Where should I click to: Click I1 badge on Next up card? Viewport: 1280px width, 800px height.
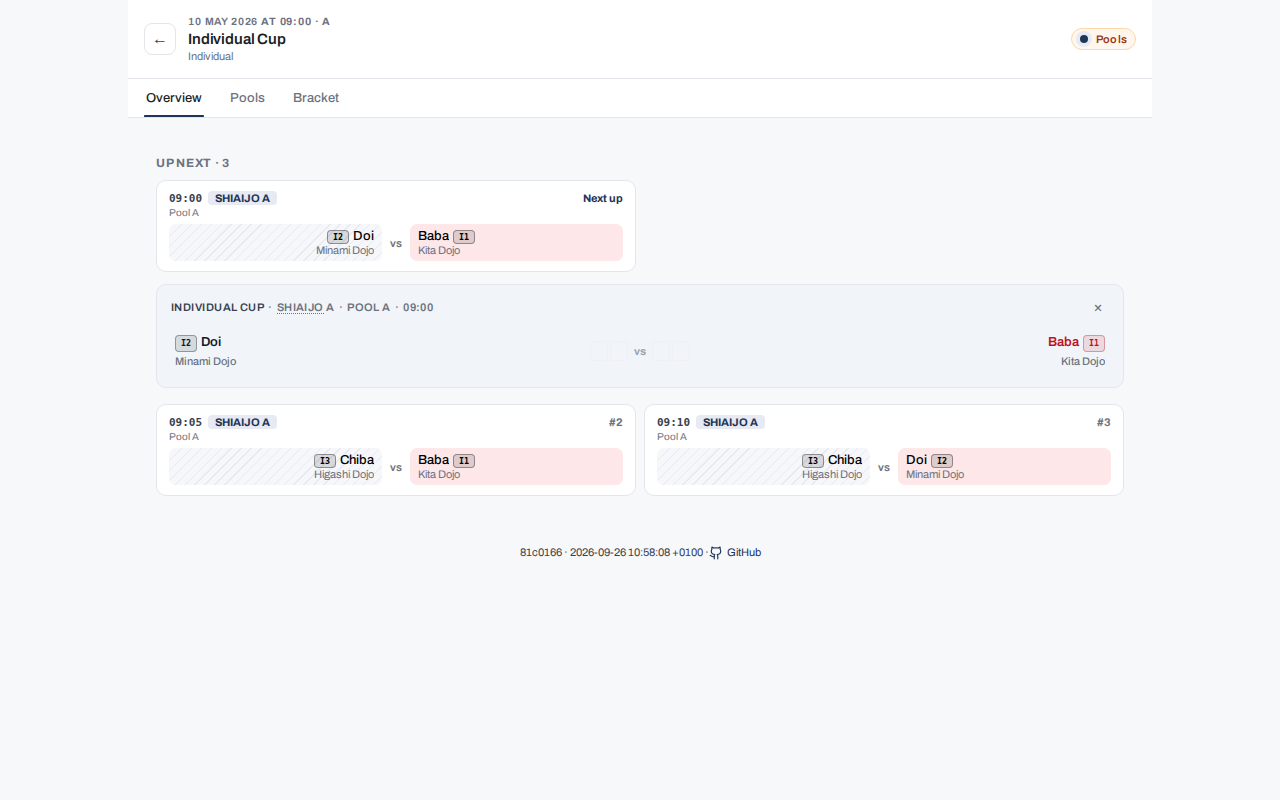464,237
